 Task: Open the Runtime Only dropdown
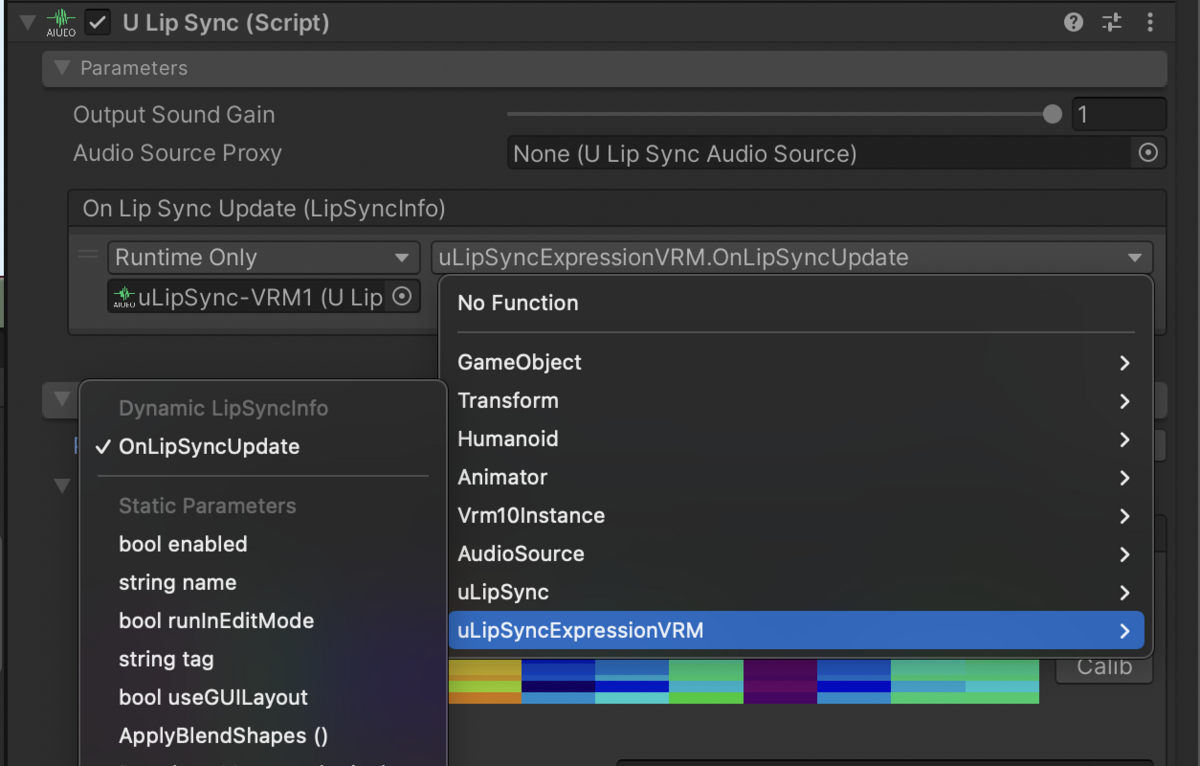tap(263, 257)
